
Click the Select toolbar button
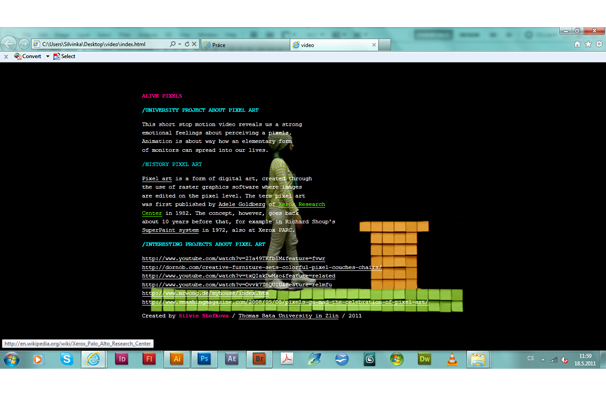click(x=66, y=57)
